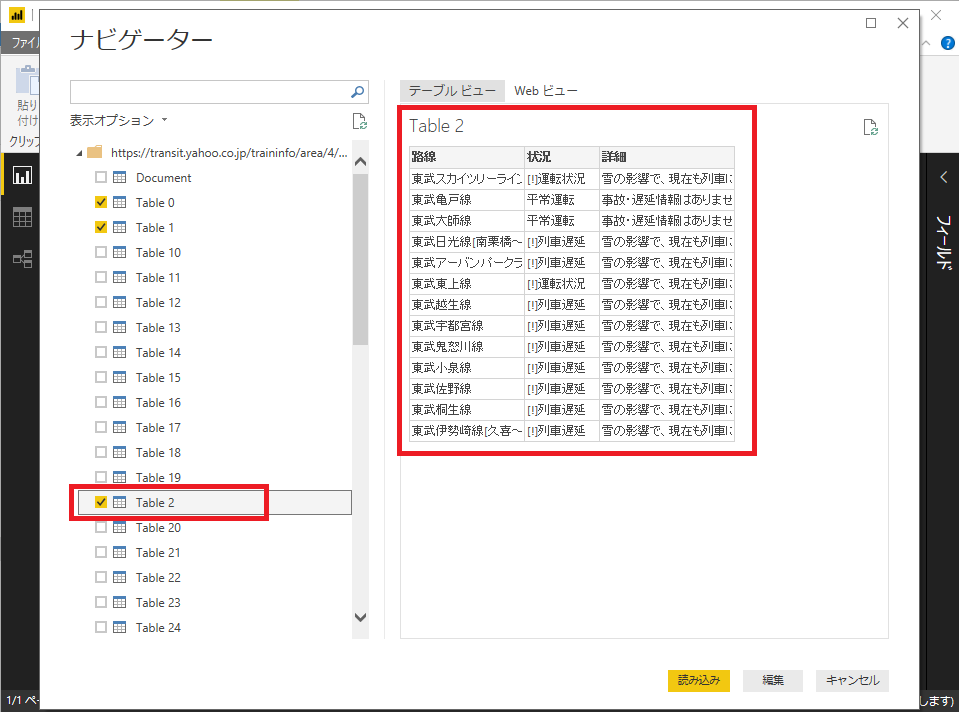Click the Navigator search input field
The image size is (959, 712).
tap(210, 92)
